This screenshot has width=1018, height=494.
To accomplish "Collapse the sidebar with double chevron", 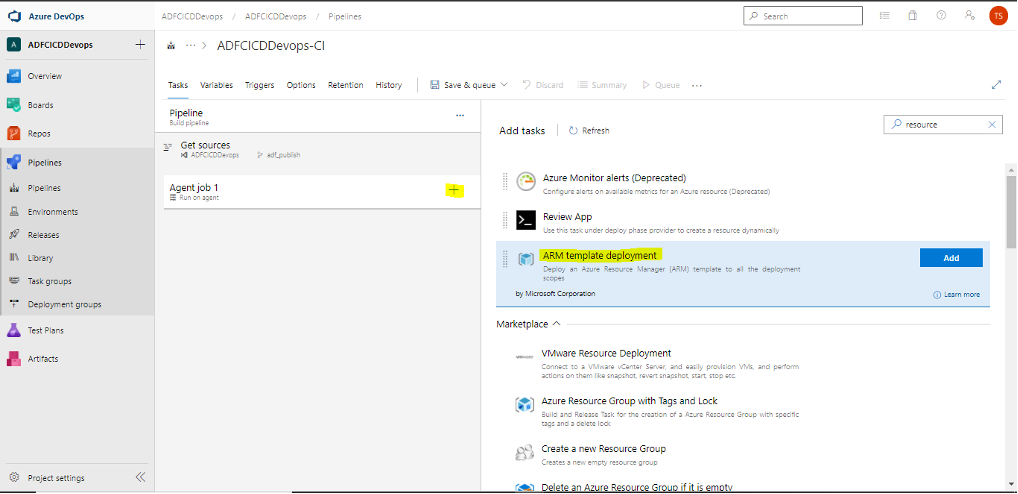I will 140,477.
